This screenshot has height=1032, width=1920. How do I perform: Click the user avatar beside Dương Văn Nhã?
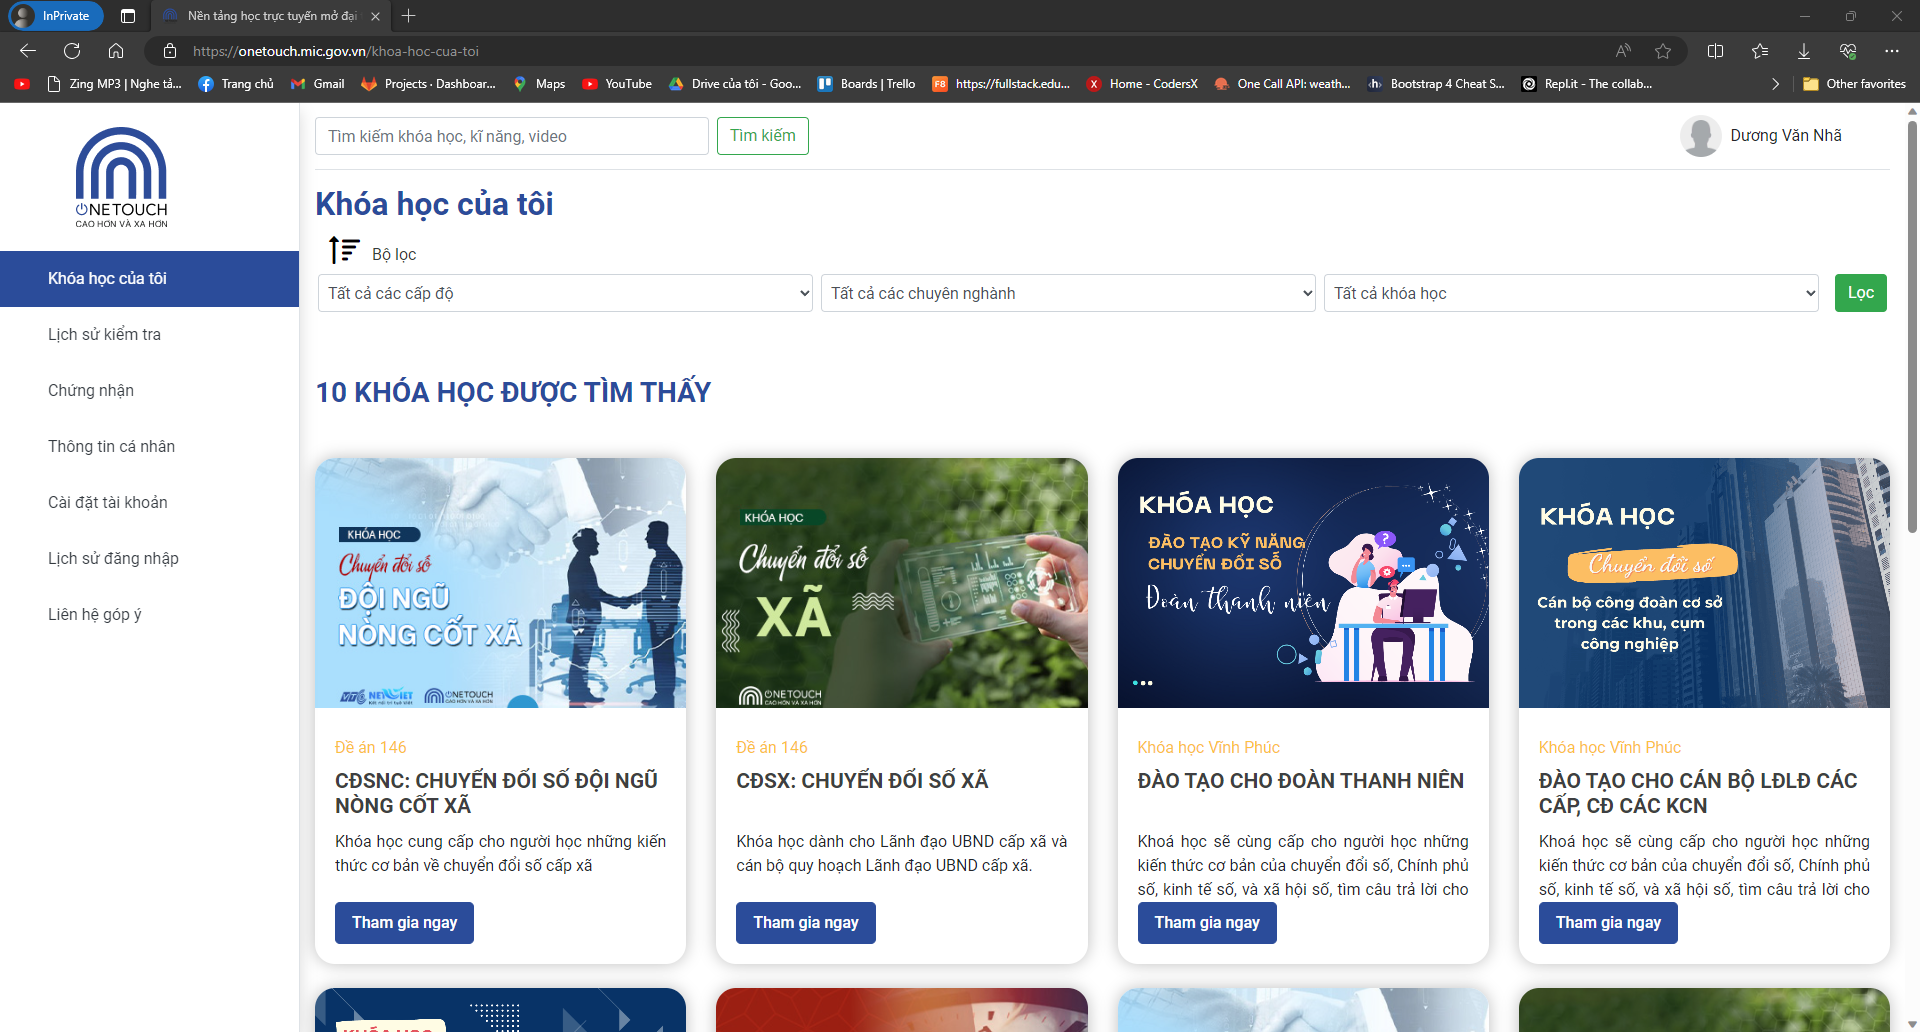[1700, 136]
